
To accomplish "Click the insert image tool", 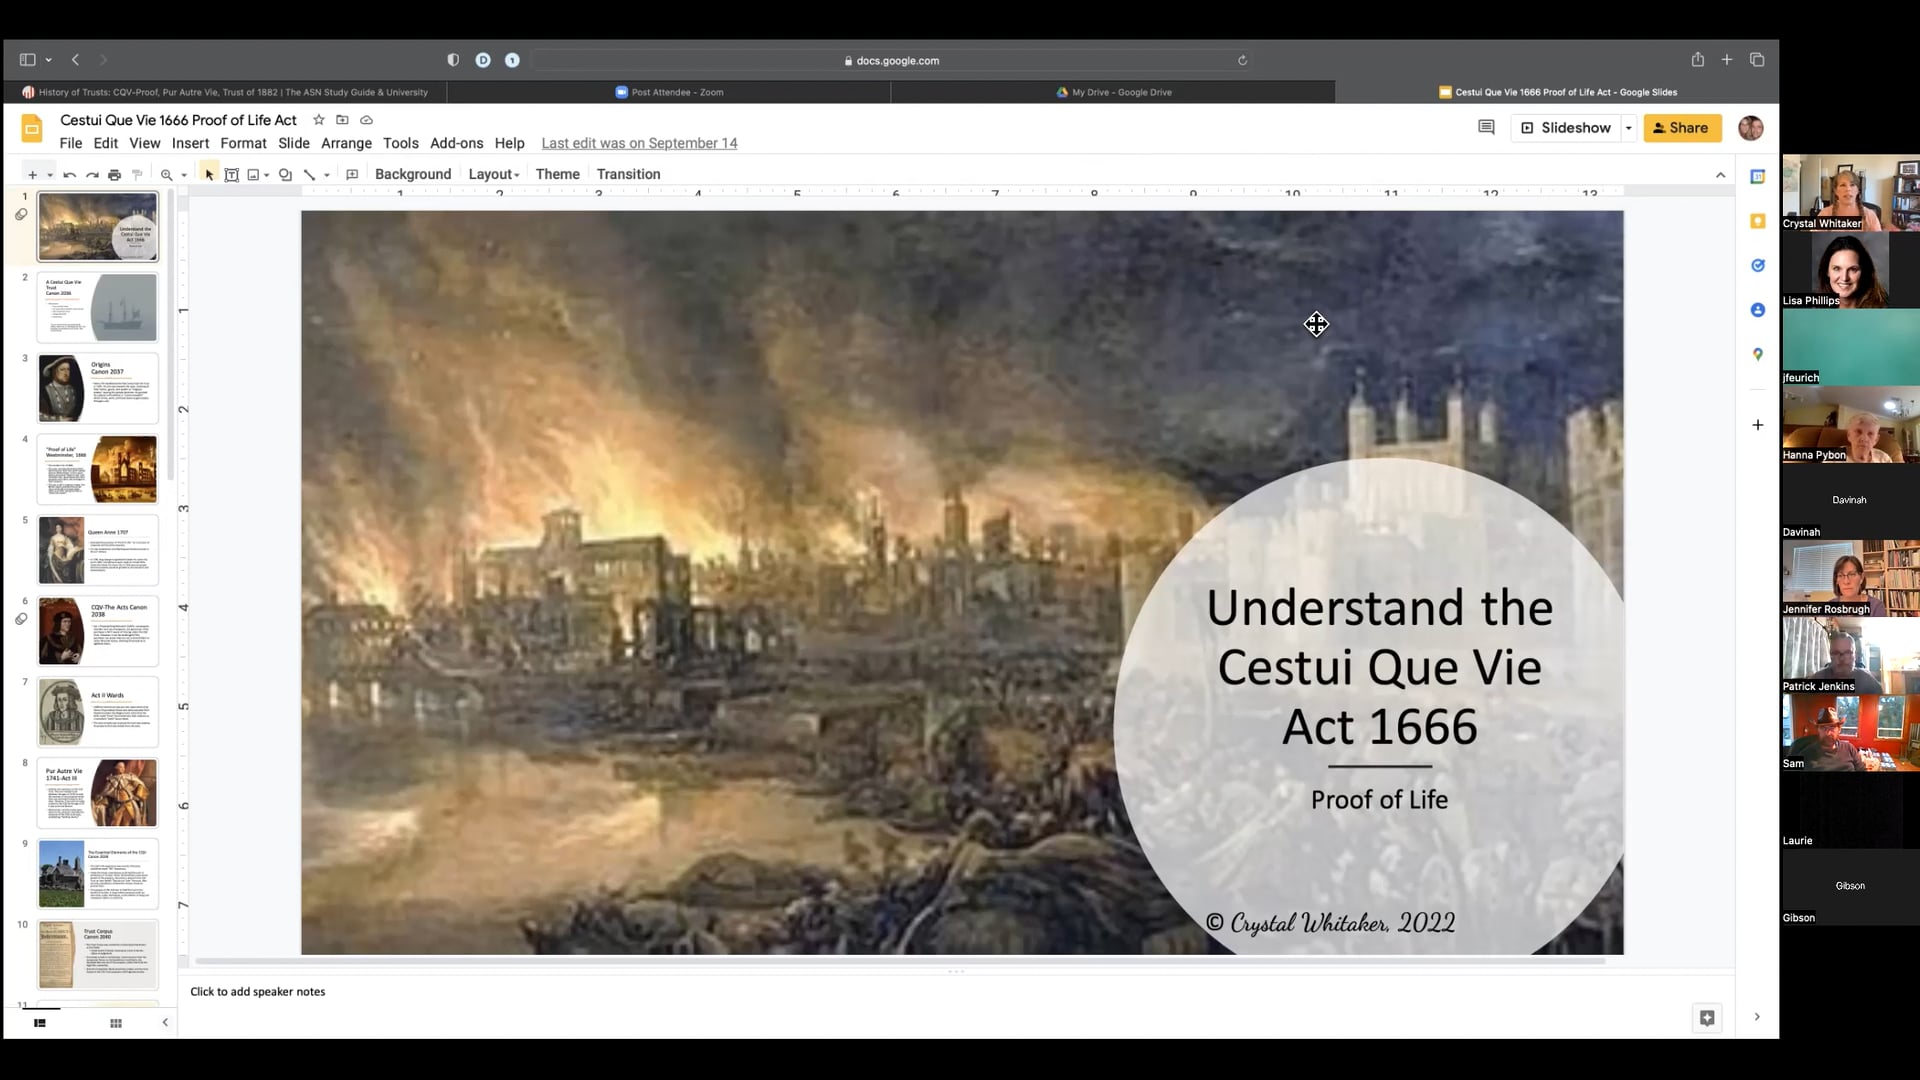I will coord(253,175).
